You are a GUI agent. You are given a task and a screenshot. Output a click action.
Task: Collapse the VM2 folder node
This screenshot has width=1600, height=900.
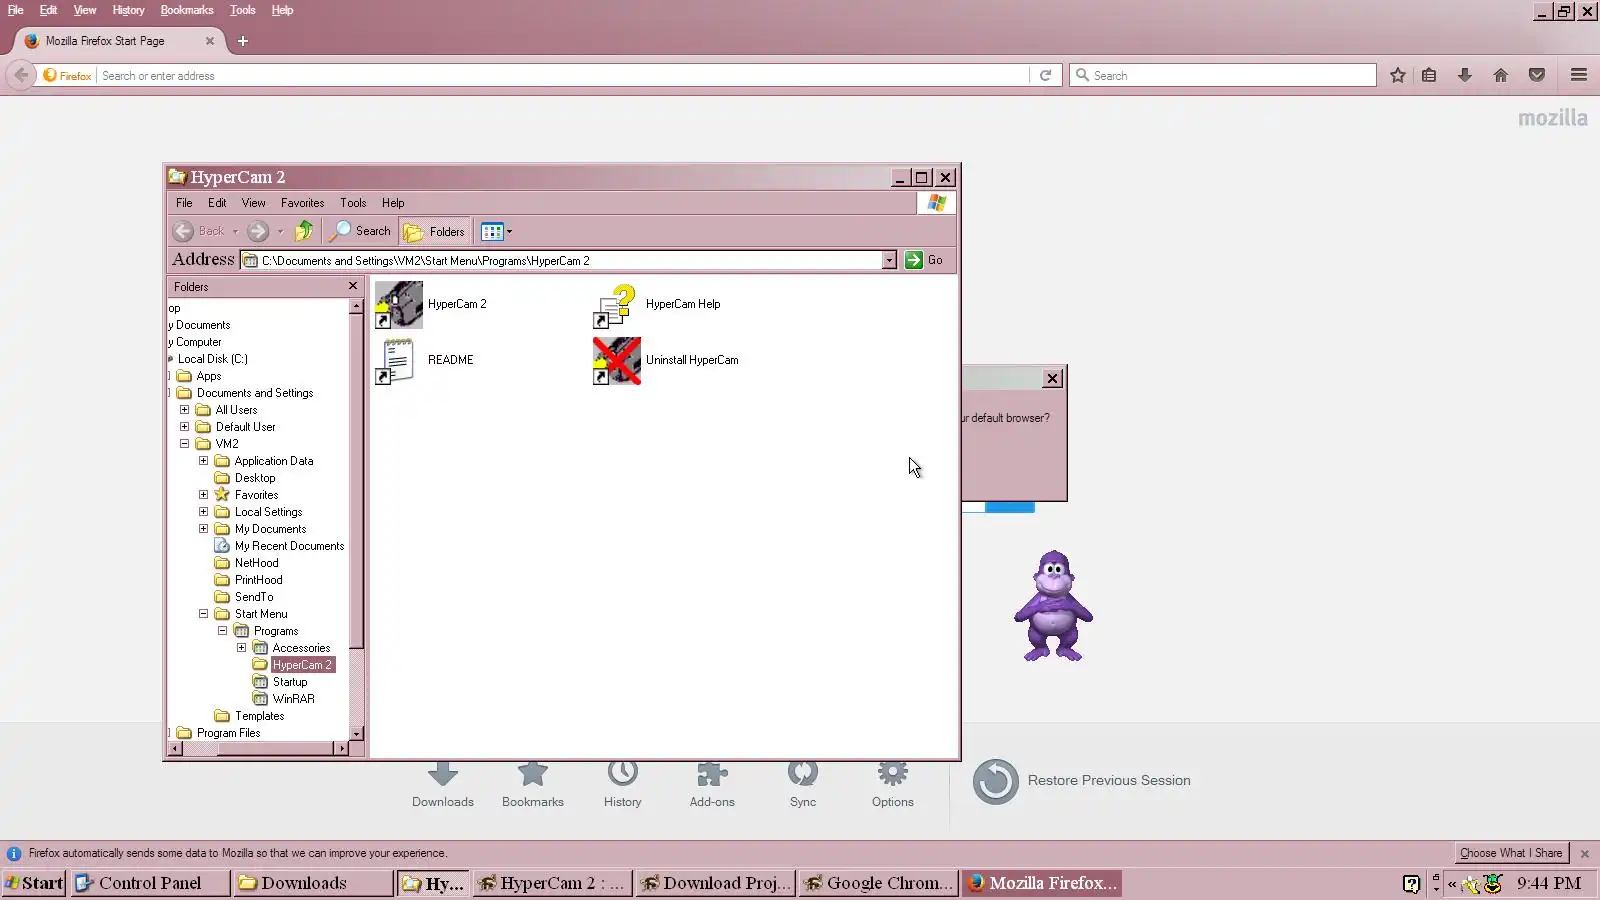pyautogui.click(x=184, y=444)
